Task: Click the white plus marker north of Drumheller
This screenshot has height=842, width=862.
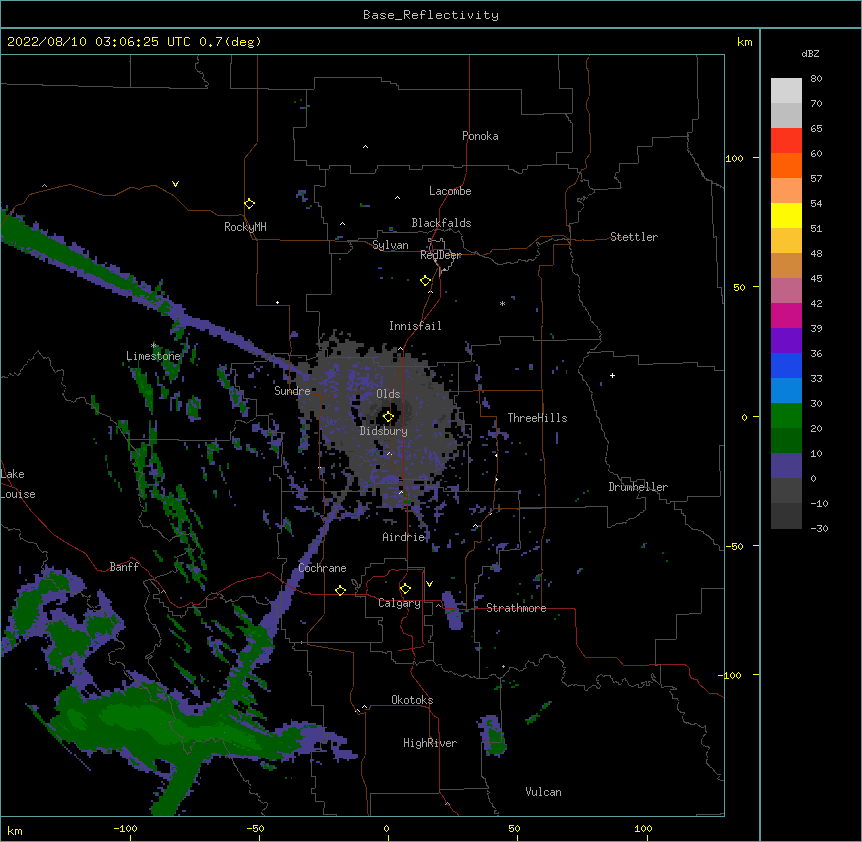Action: click(x=612, y=375)
